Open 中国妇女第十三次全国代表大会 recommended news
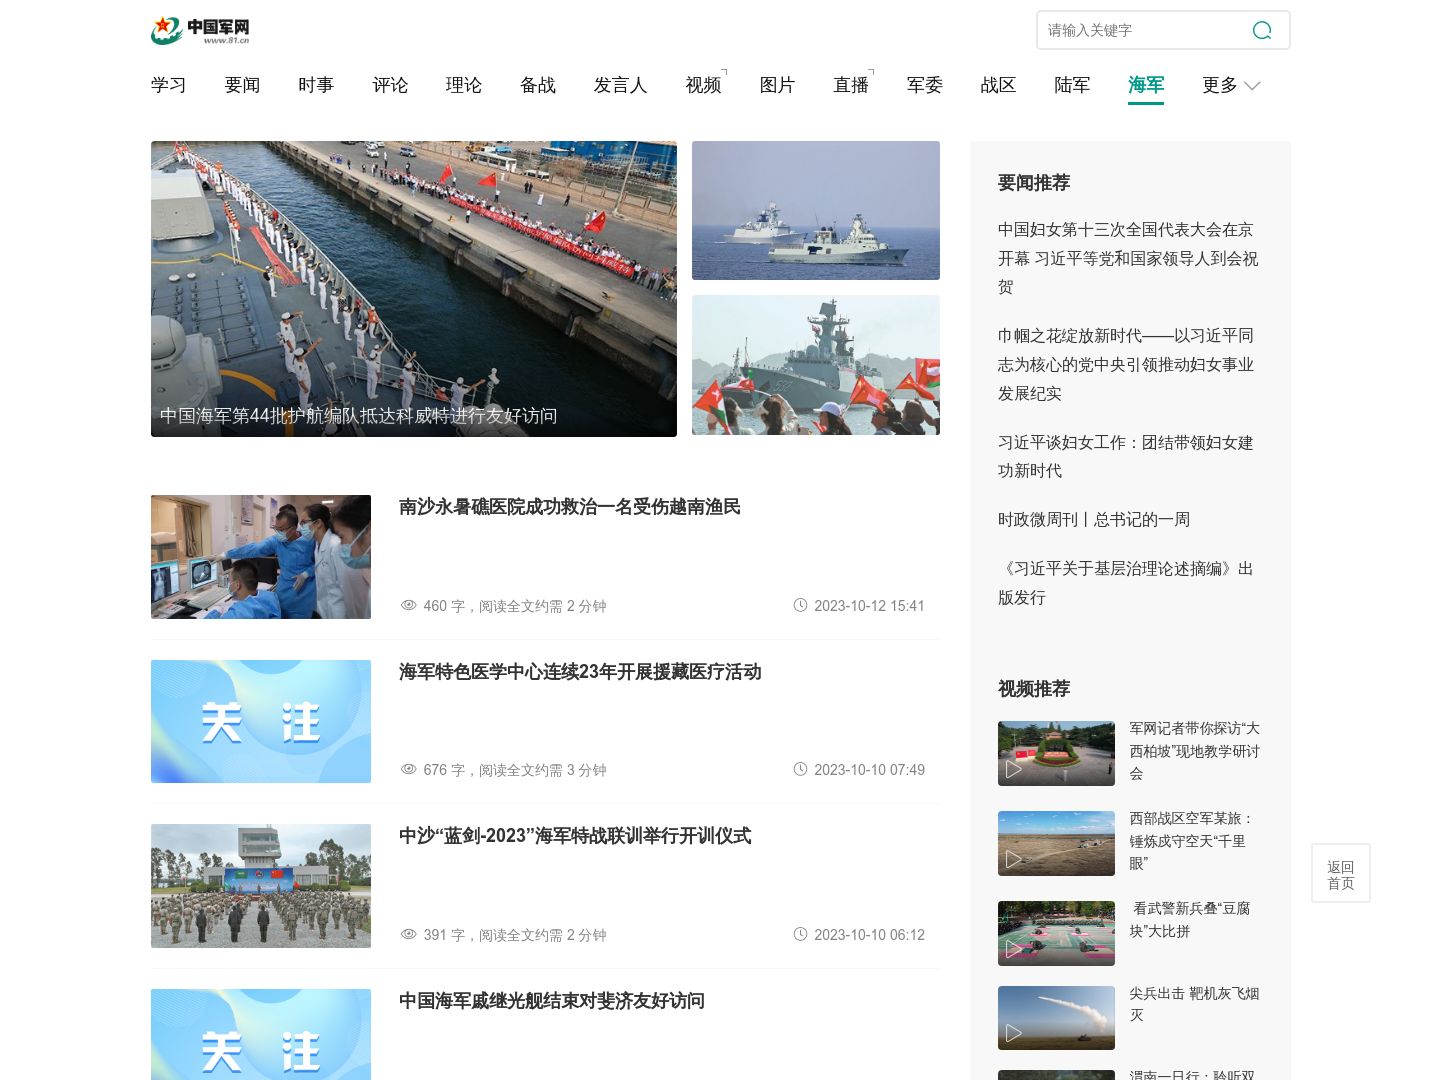1440x1080 pixels. (x=1128, y=258)
